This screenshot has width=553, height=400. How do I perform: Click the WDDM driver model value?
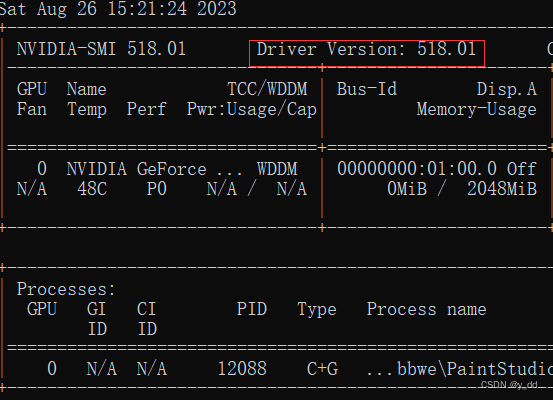pos(277,169)
